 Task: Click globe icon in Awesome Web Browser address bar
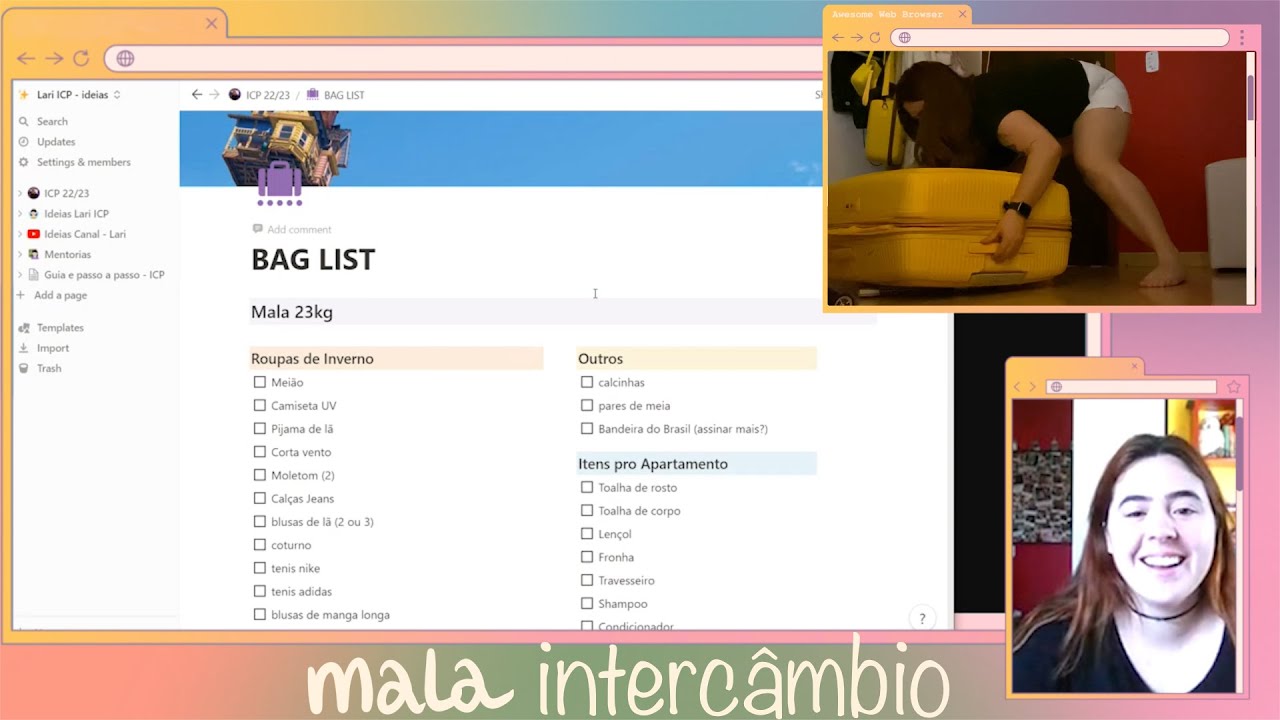(x=905, y=38)
